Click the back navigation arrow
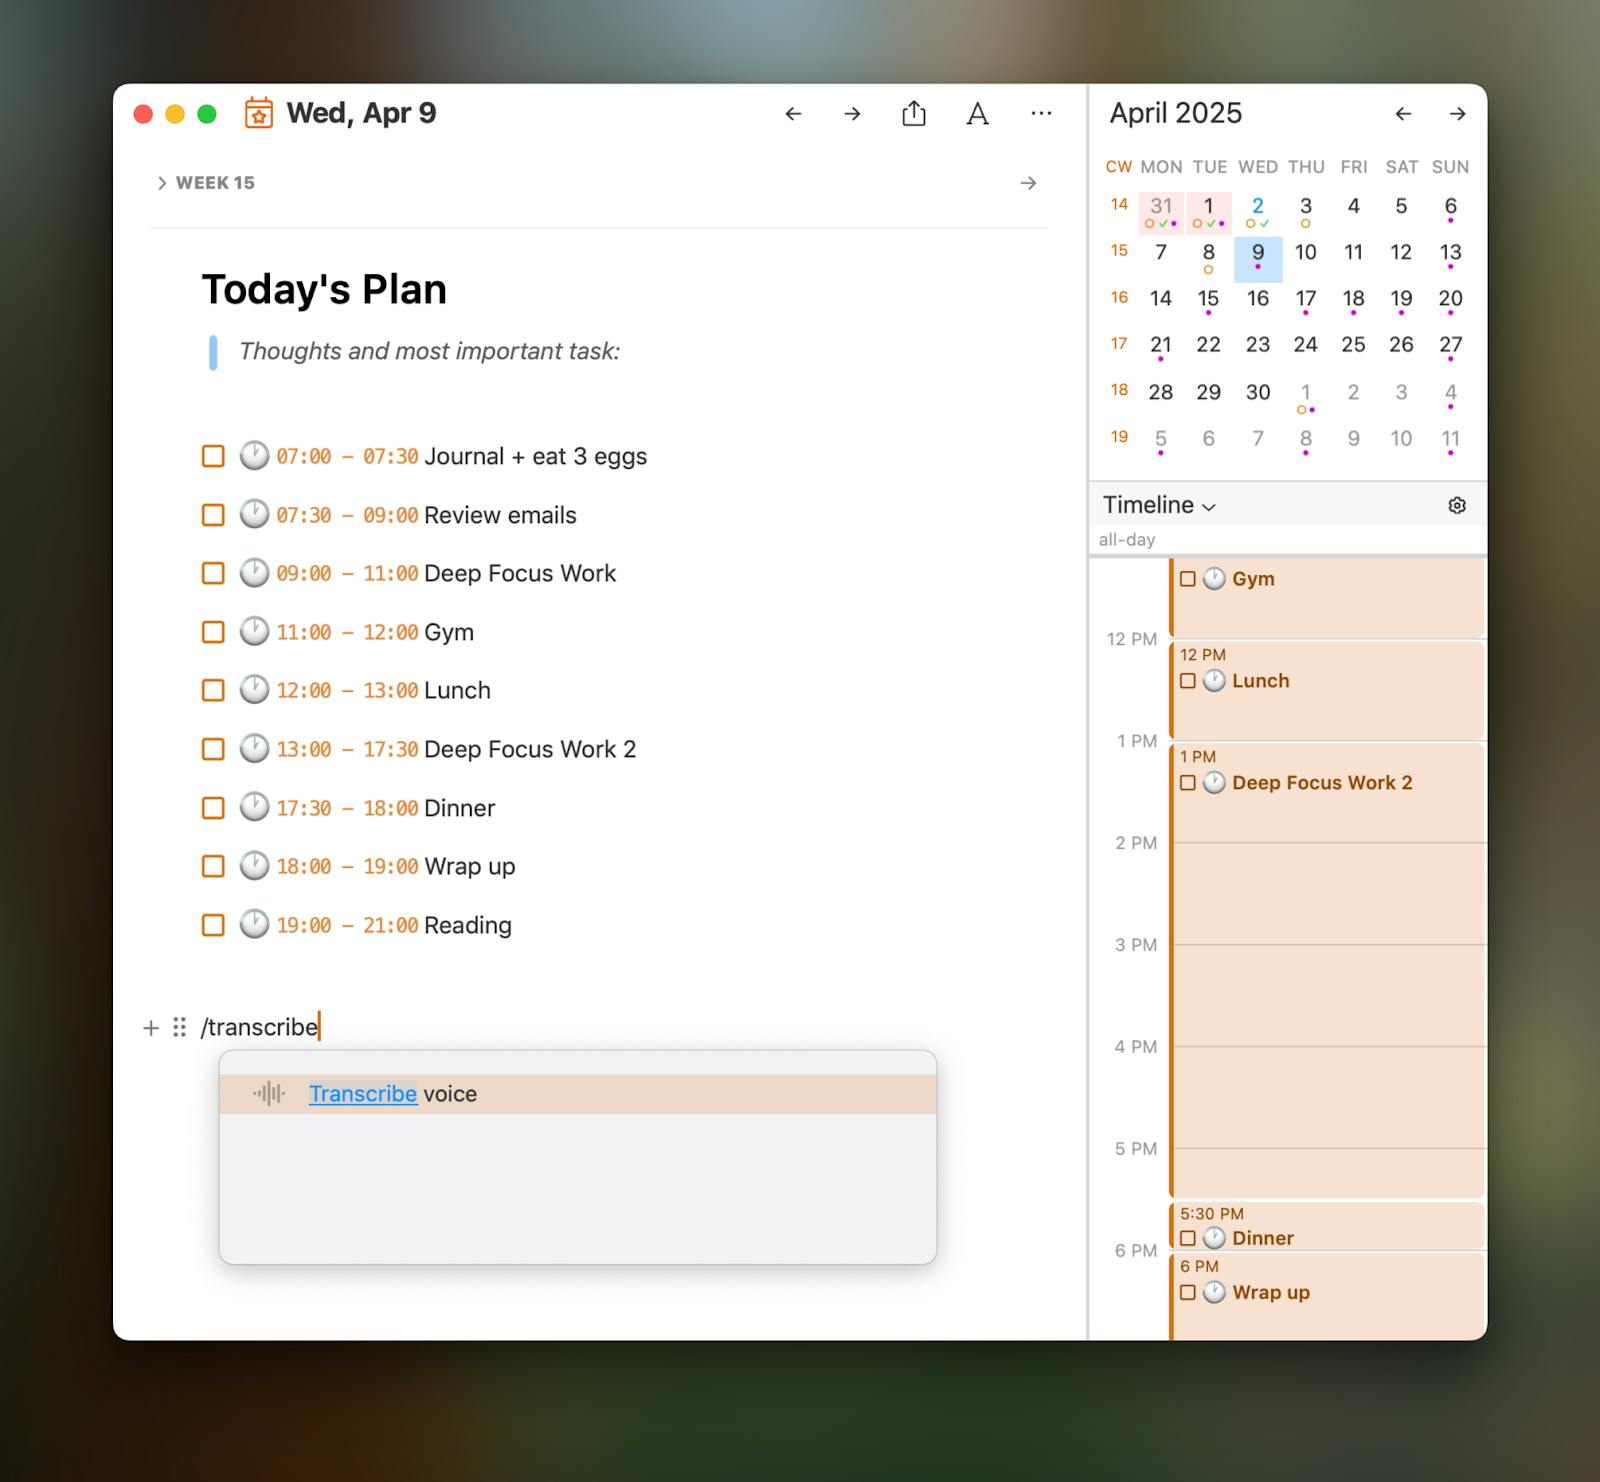Viewport: 1600px width, 1482px height. 793,113
